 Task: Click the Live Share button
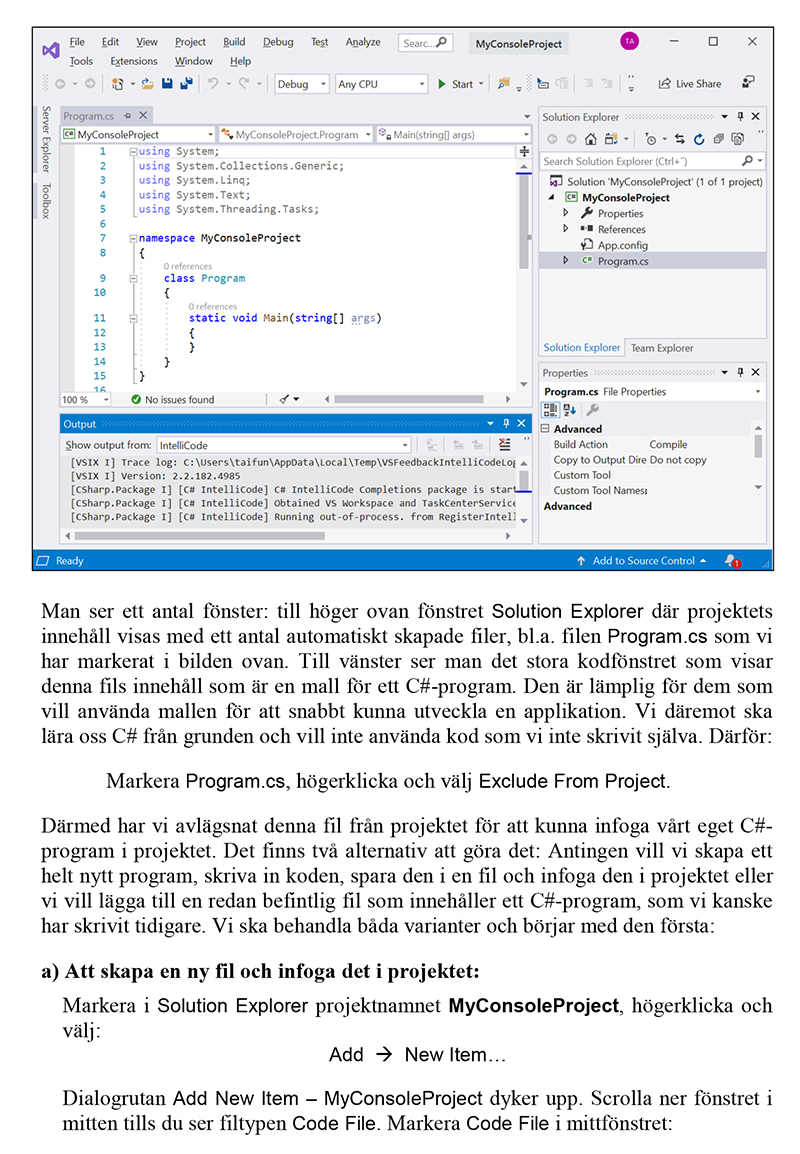(x=690, y=84)
